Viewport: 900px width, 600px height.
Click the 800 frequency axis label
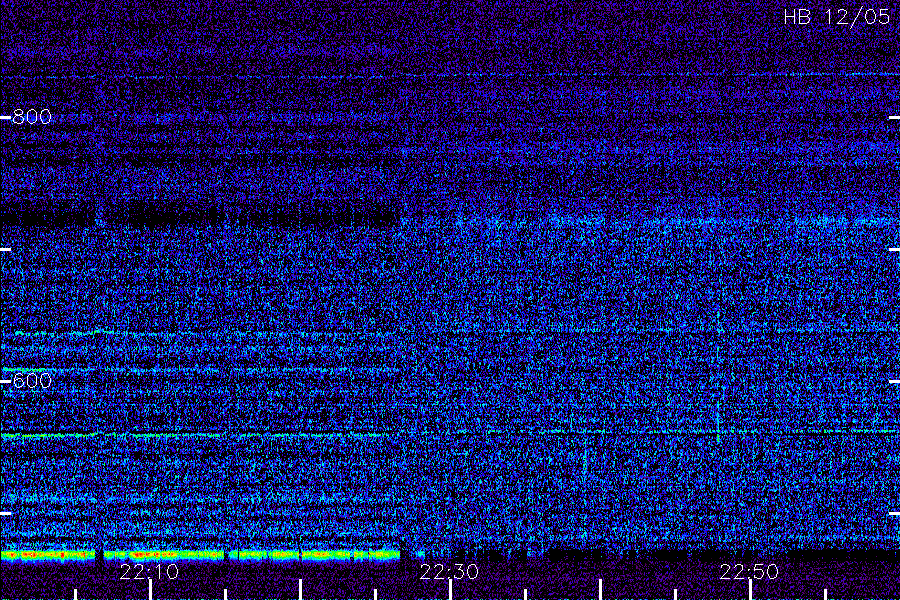coord(32,117)
